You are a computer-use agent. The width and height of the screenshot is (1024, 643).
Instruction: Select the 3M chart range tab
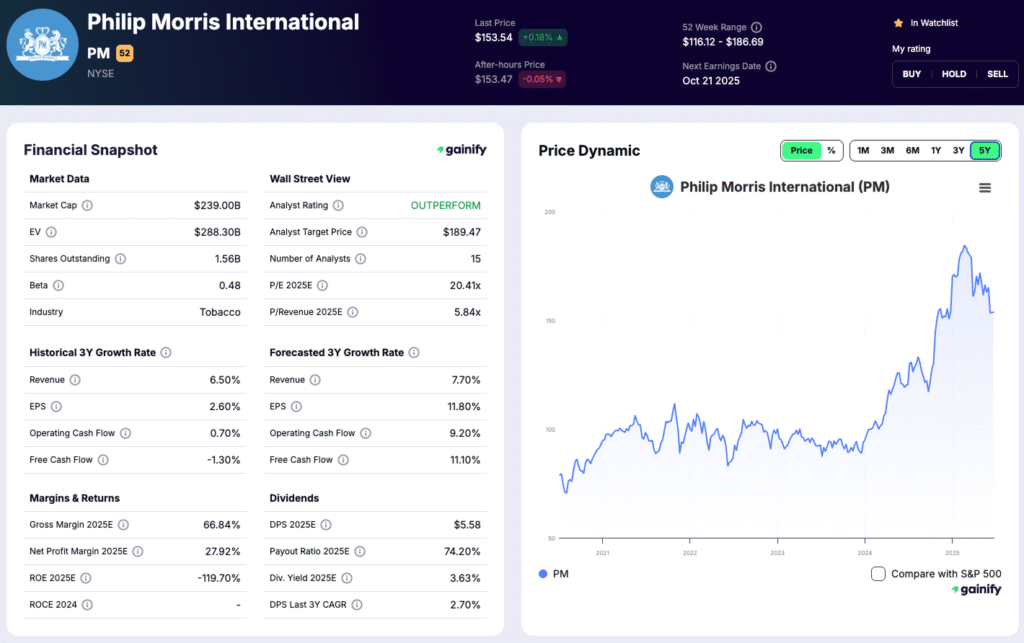887,150
